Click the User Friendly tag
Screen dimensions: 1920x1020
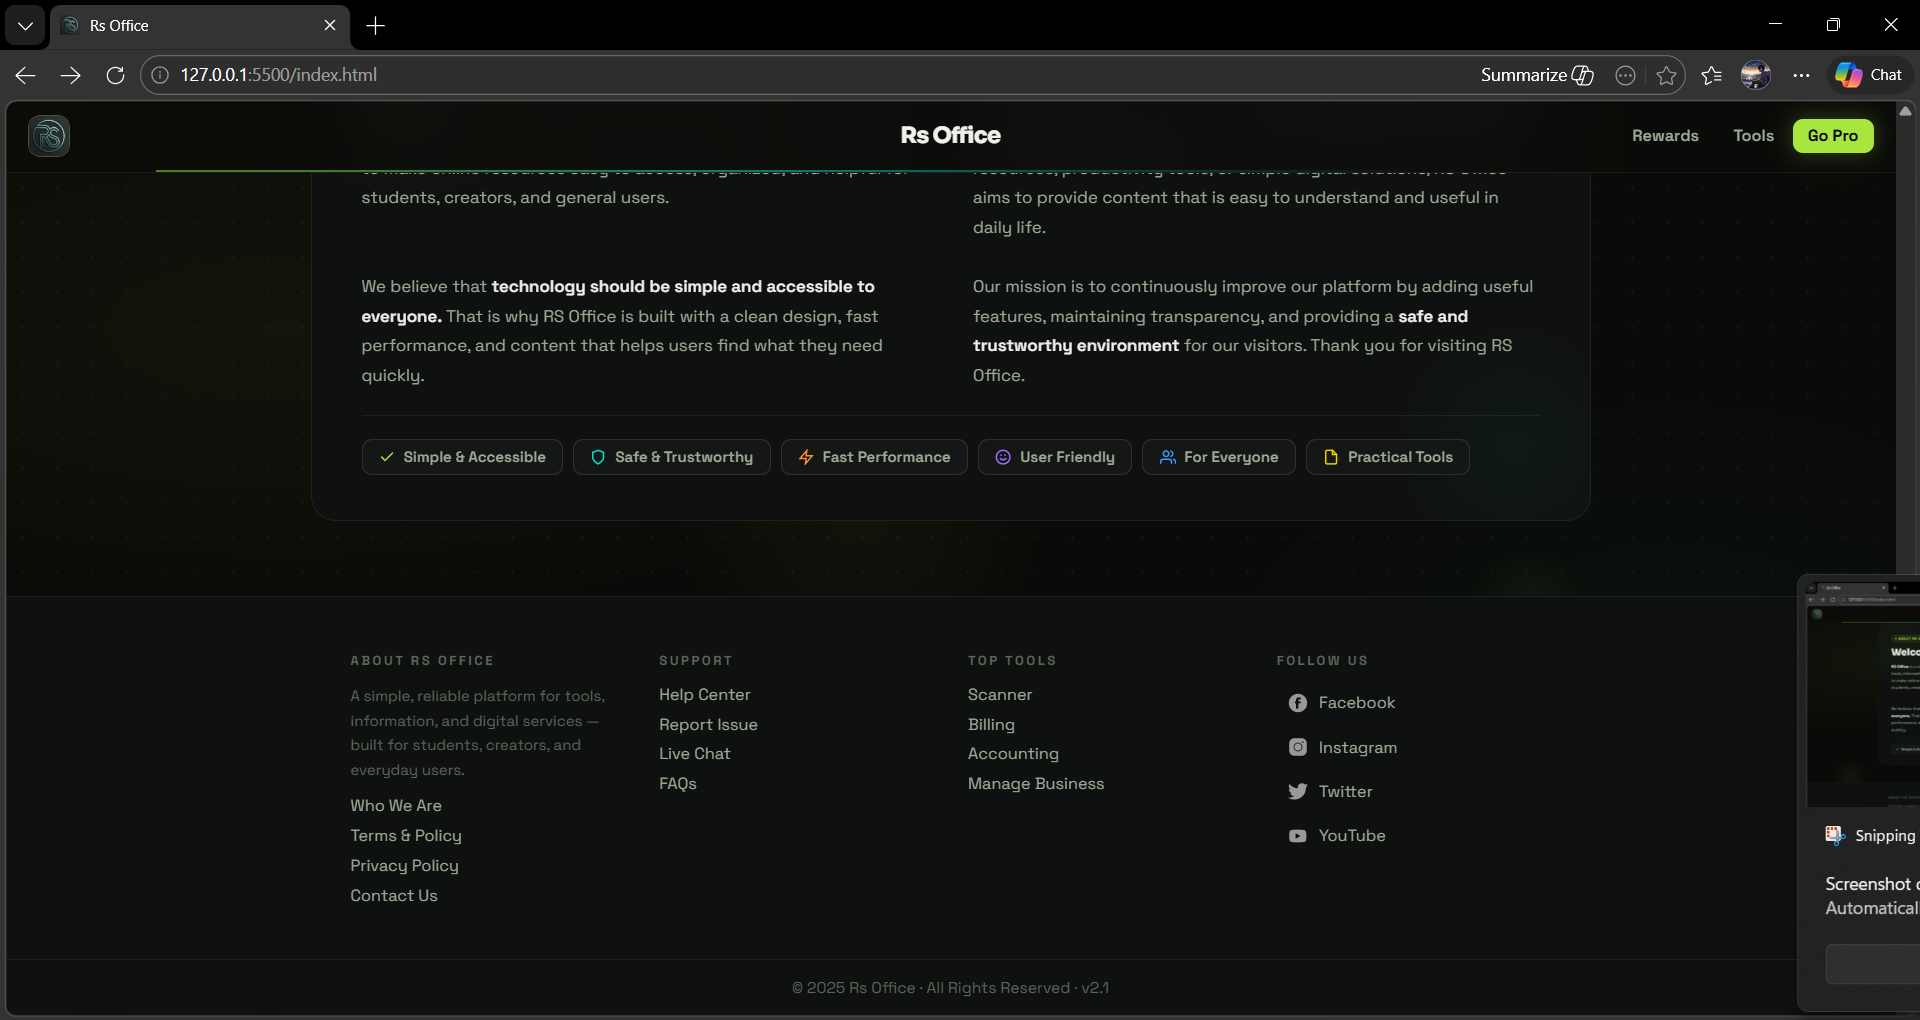pyautogui.click(x=1055, y=457)
